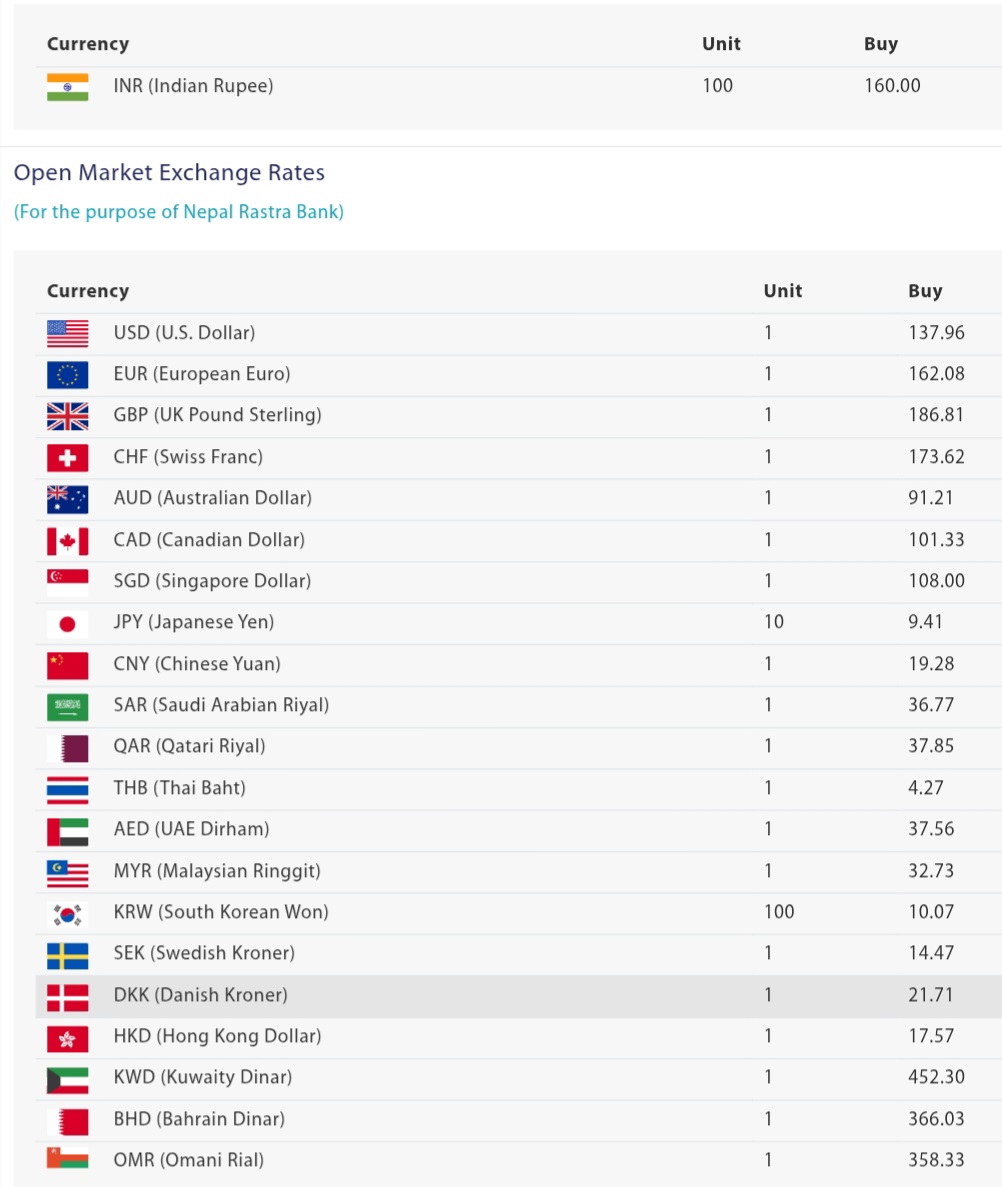Viewport: 1002px width, 1187px height.
Task: Click the Australian flag icon
Action: [x=67, y=498]
